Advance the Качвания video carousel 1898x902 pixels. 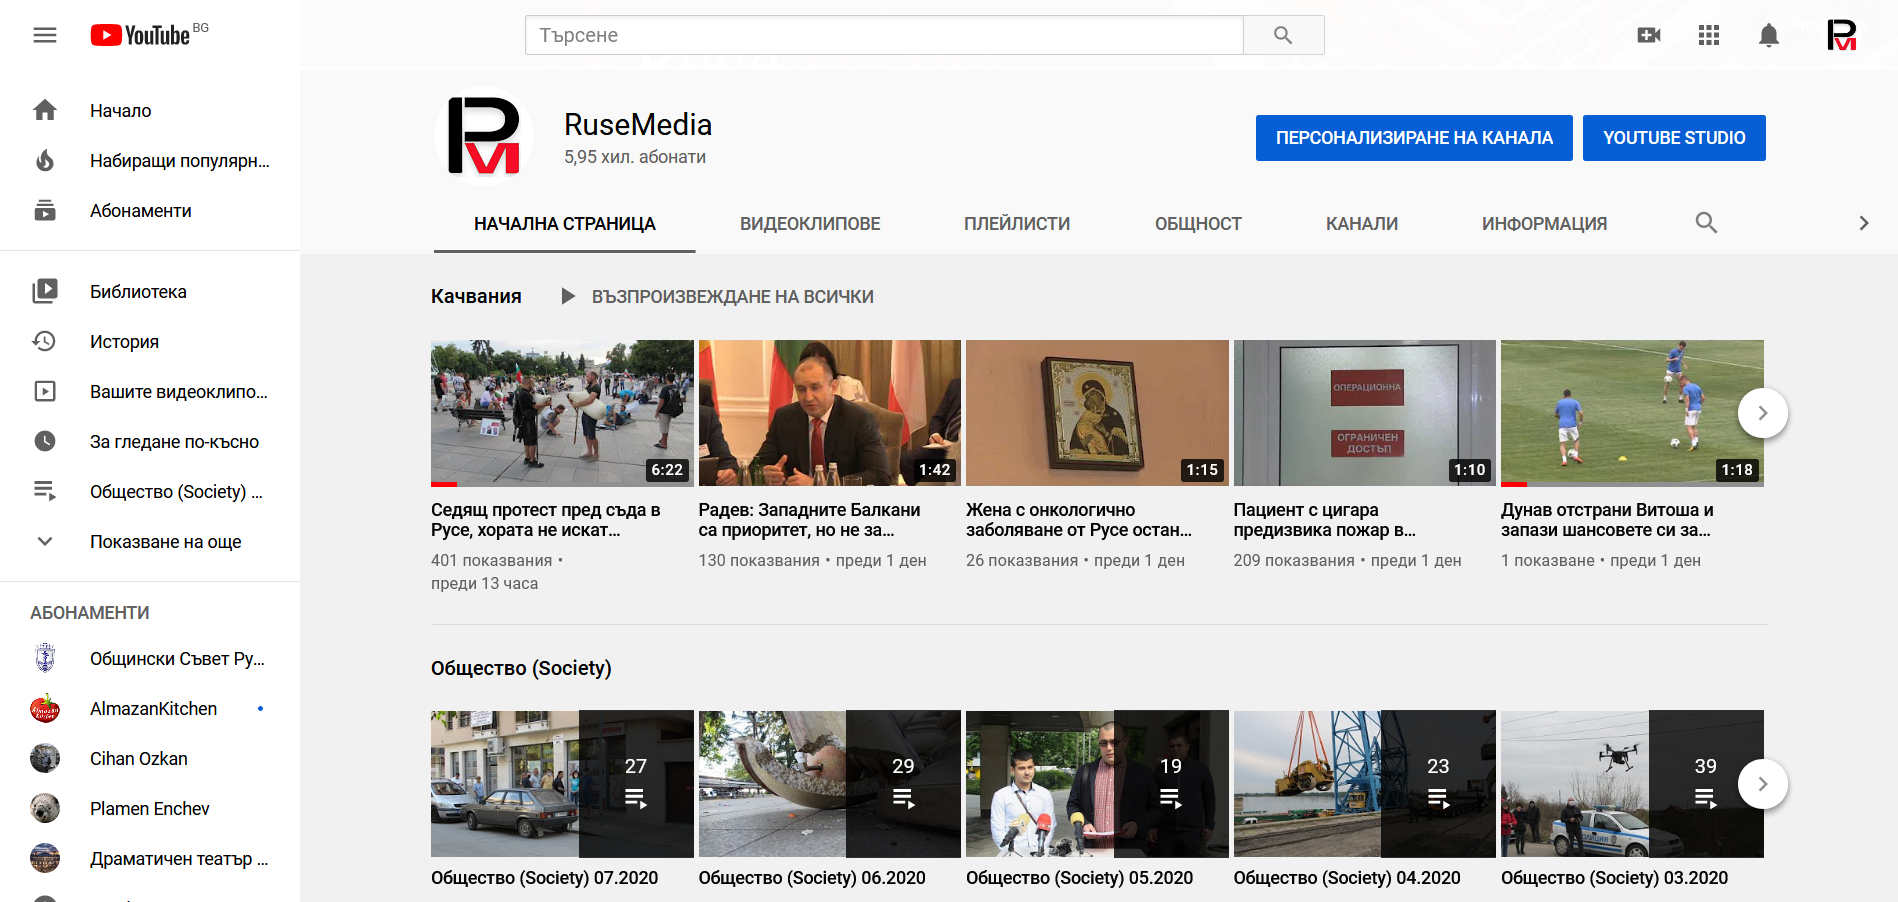[1763, 413]
